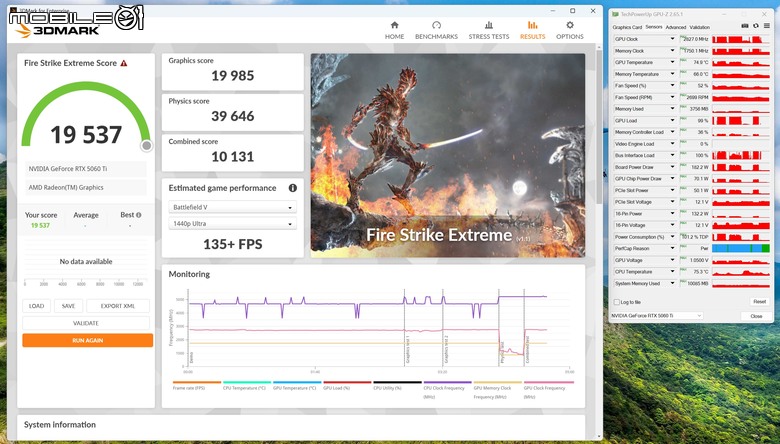Select the Sensors tab in GPU-Z
780x444 pixels.
[x=654, y=27]
